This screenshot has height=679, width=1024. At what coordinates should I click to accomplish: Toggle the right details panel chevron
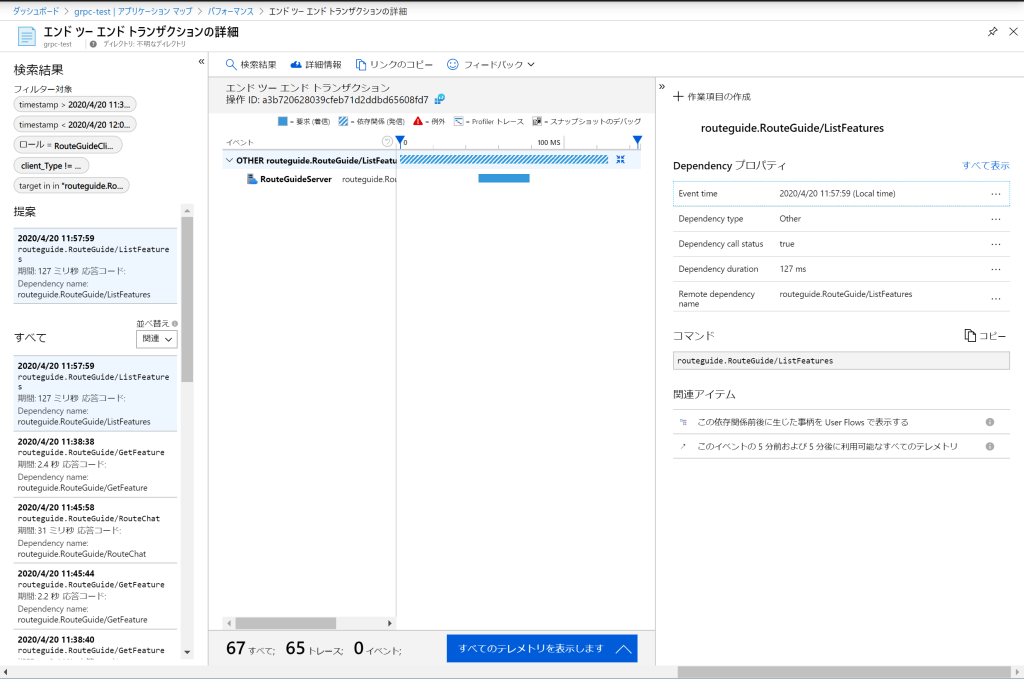662,86
